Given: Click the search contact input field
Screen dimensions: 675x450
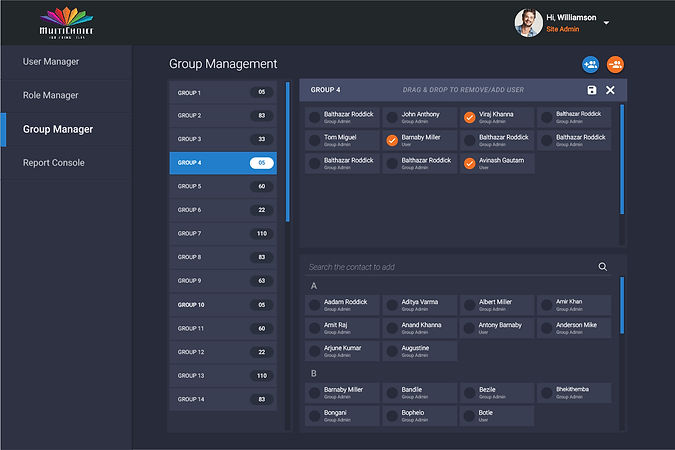Looking at the screenshot, I should tap(458, 267).
